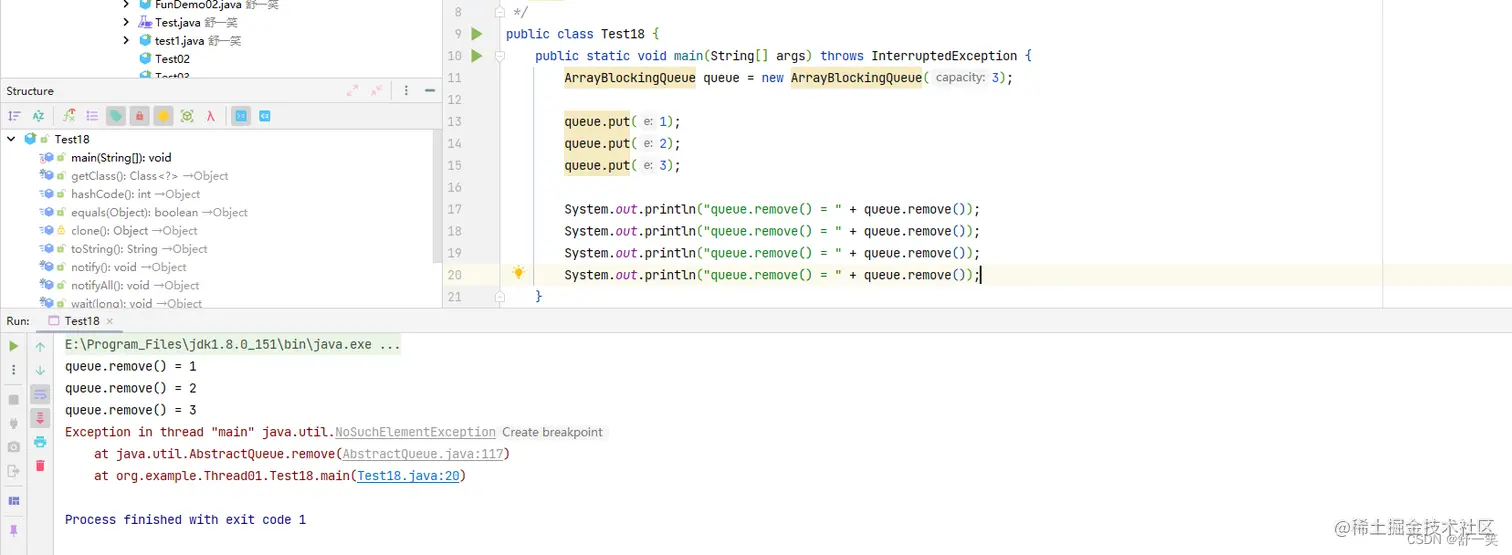This screenshot has width=1512, height=555.
Task: Click 'Process finished with exit code 1'
Action: pyautogui.click(x=185, y=520)
